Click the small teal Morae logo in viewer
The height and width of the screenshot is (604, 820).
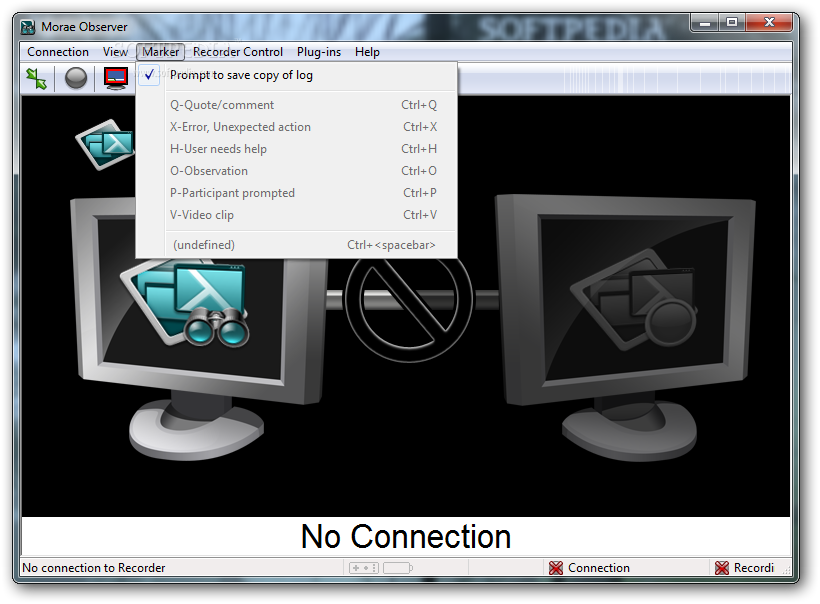[x=106, y=144]
